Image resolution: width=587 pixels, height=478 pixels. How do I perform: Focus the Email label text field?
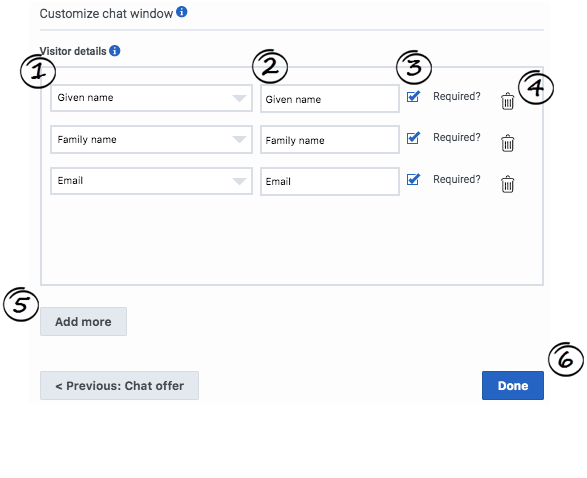[330, 182]
